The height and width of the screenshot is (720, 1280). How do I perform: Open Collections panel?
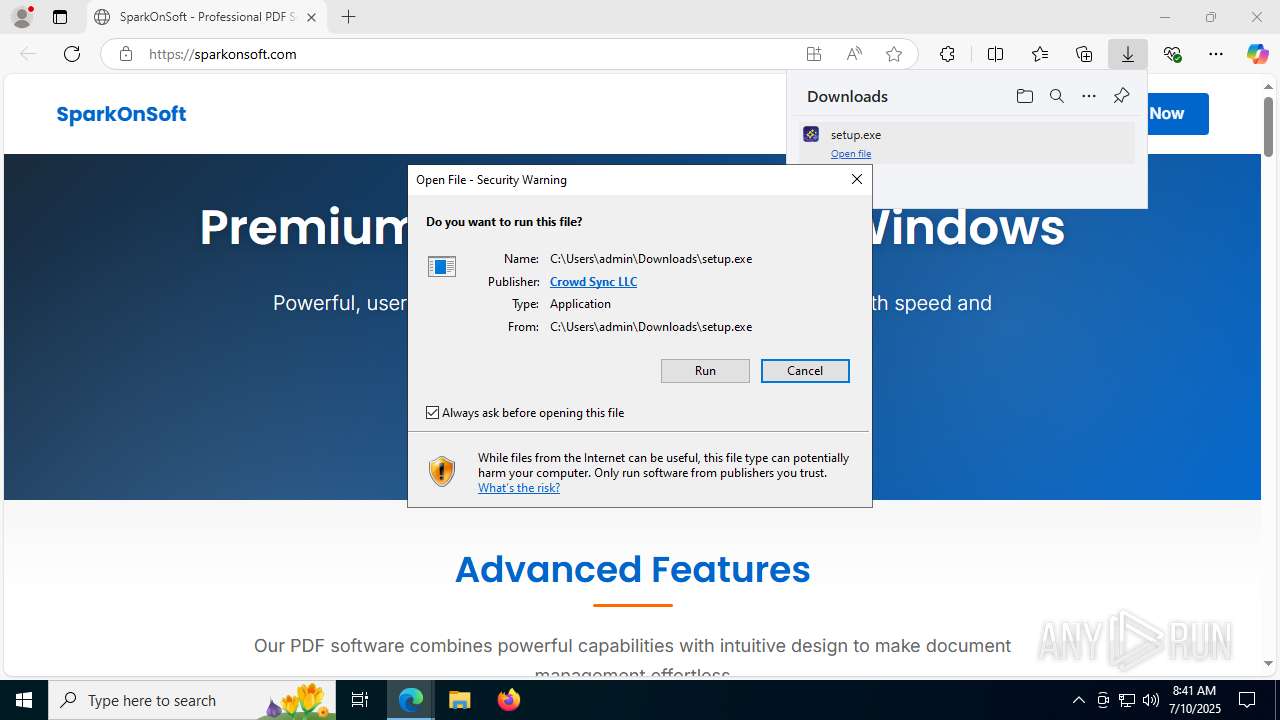tap(1084, 54)
